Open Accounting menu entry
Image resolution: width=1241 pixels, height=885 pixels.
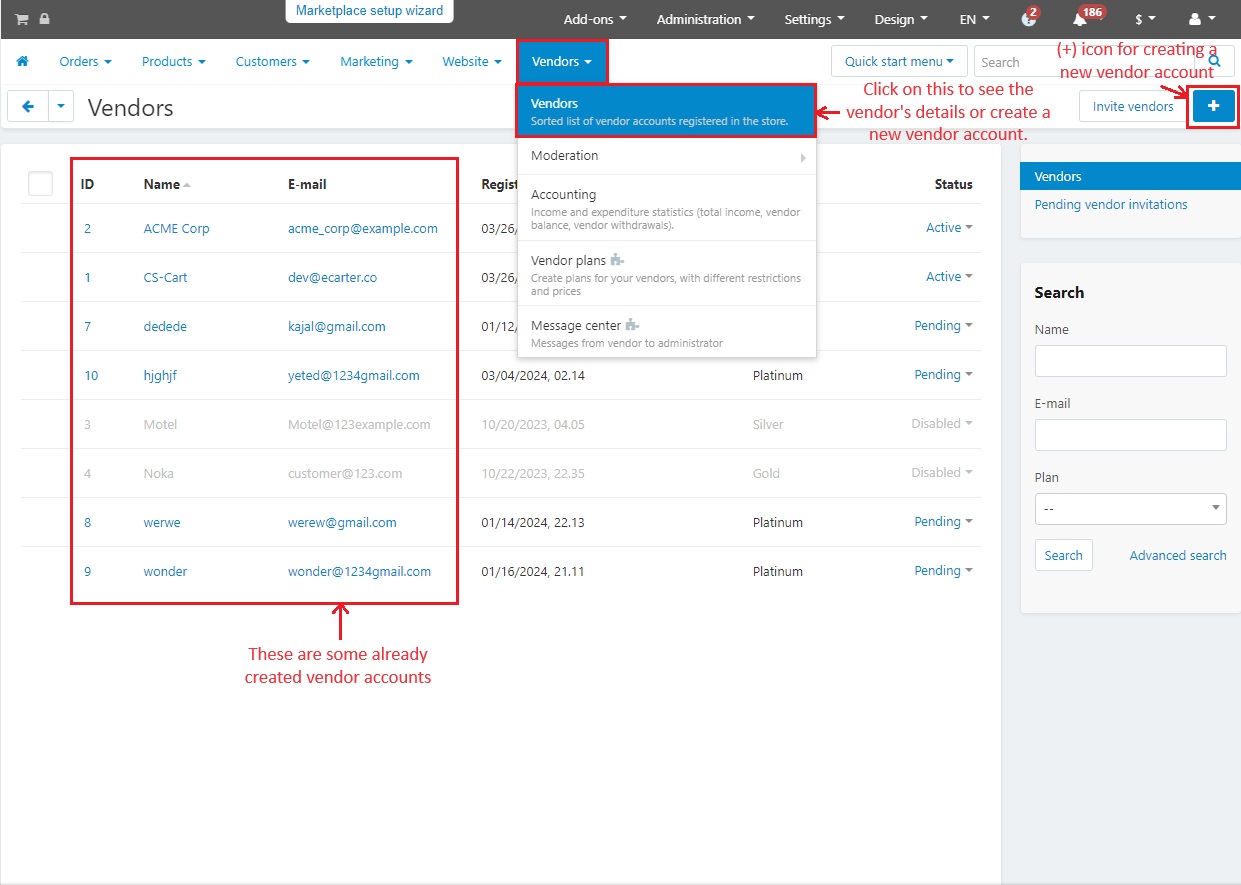point(667,208)
